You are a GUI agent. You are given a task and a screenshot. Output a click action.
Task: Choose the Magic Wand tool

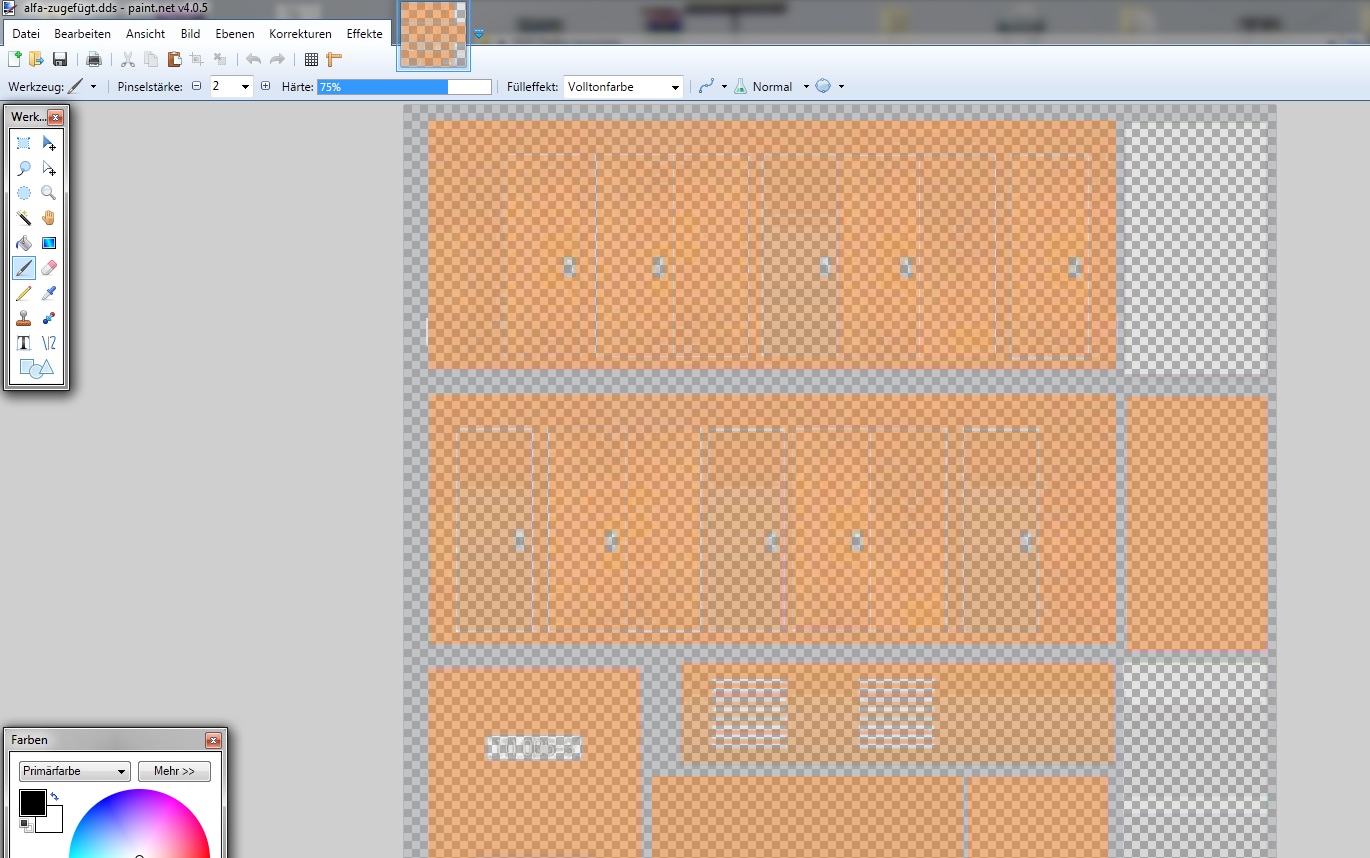tap(24, 218)
